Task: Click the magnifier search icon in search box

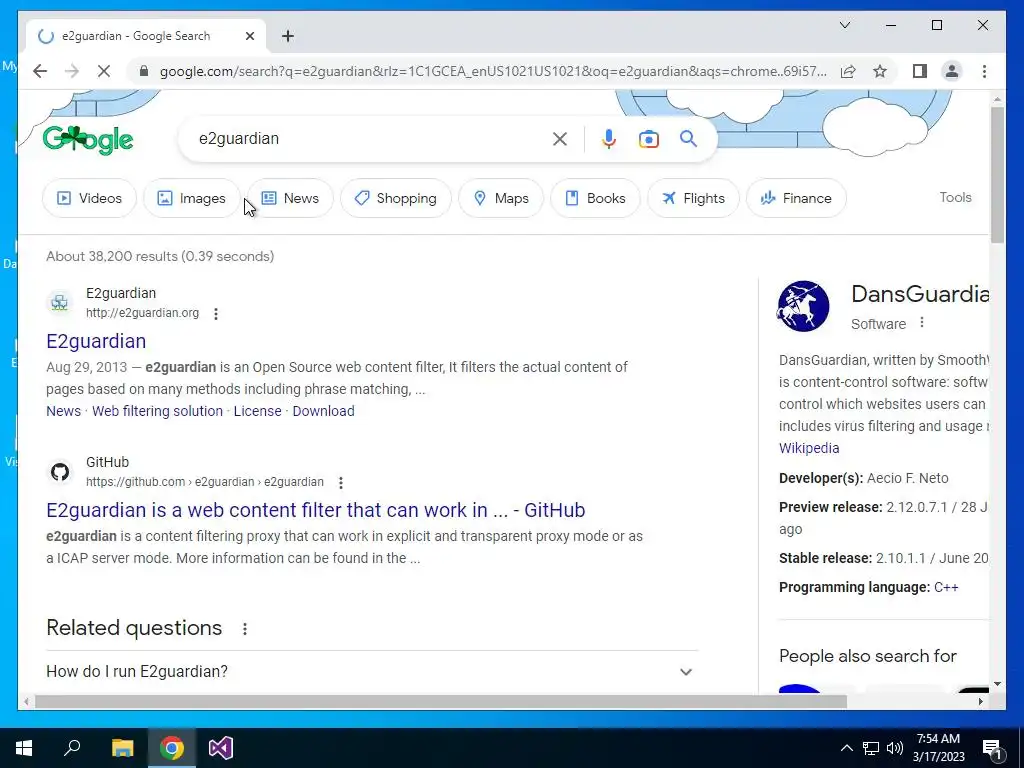Action: coord(688,138)
